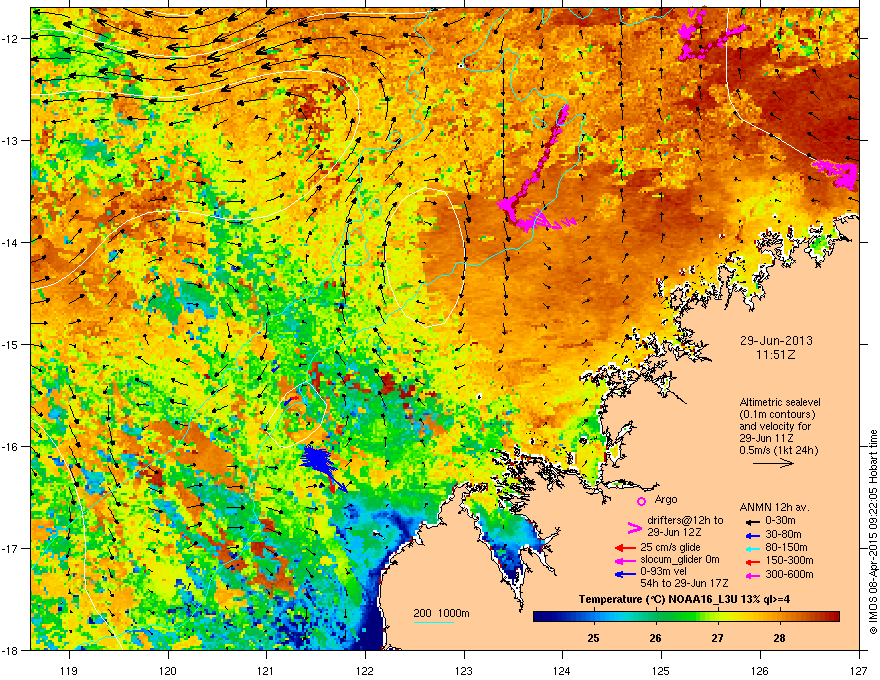Click the magenta slocum_glider legend arrow

(x=625, y=560)
